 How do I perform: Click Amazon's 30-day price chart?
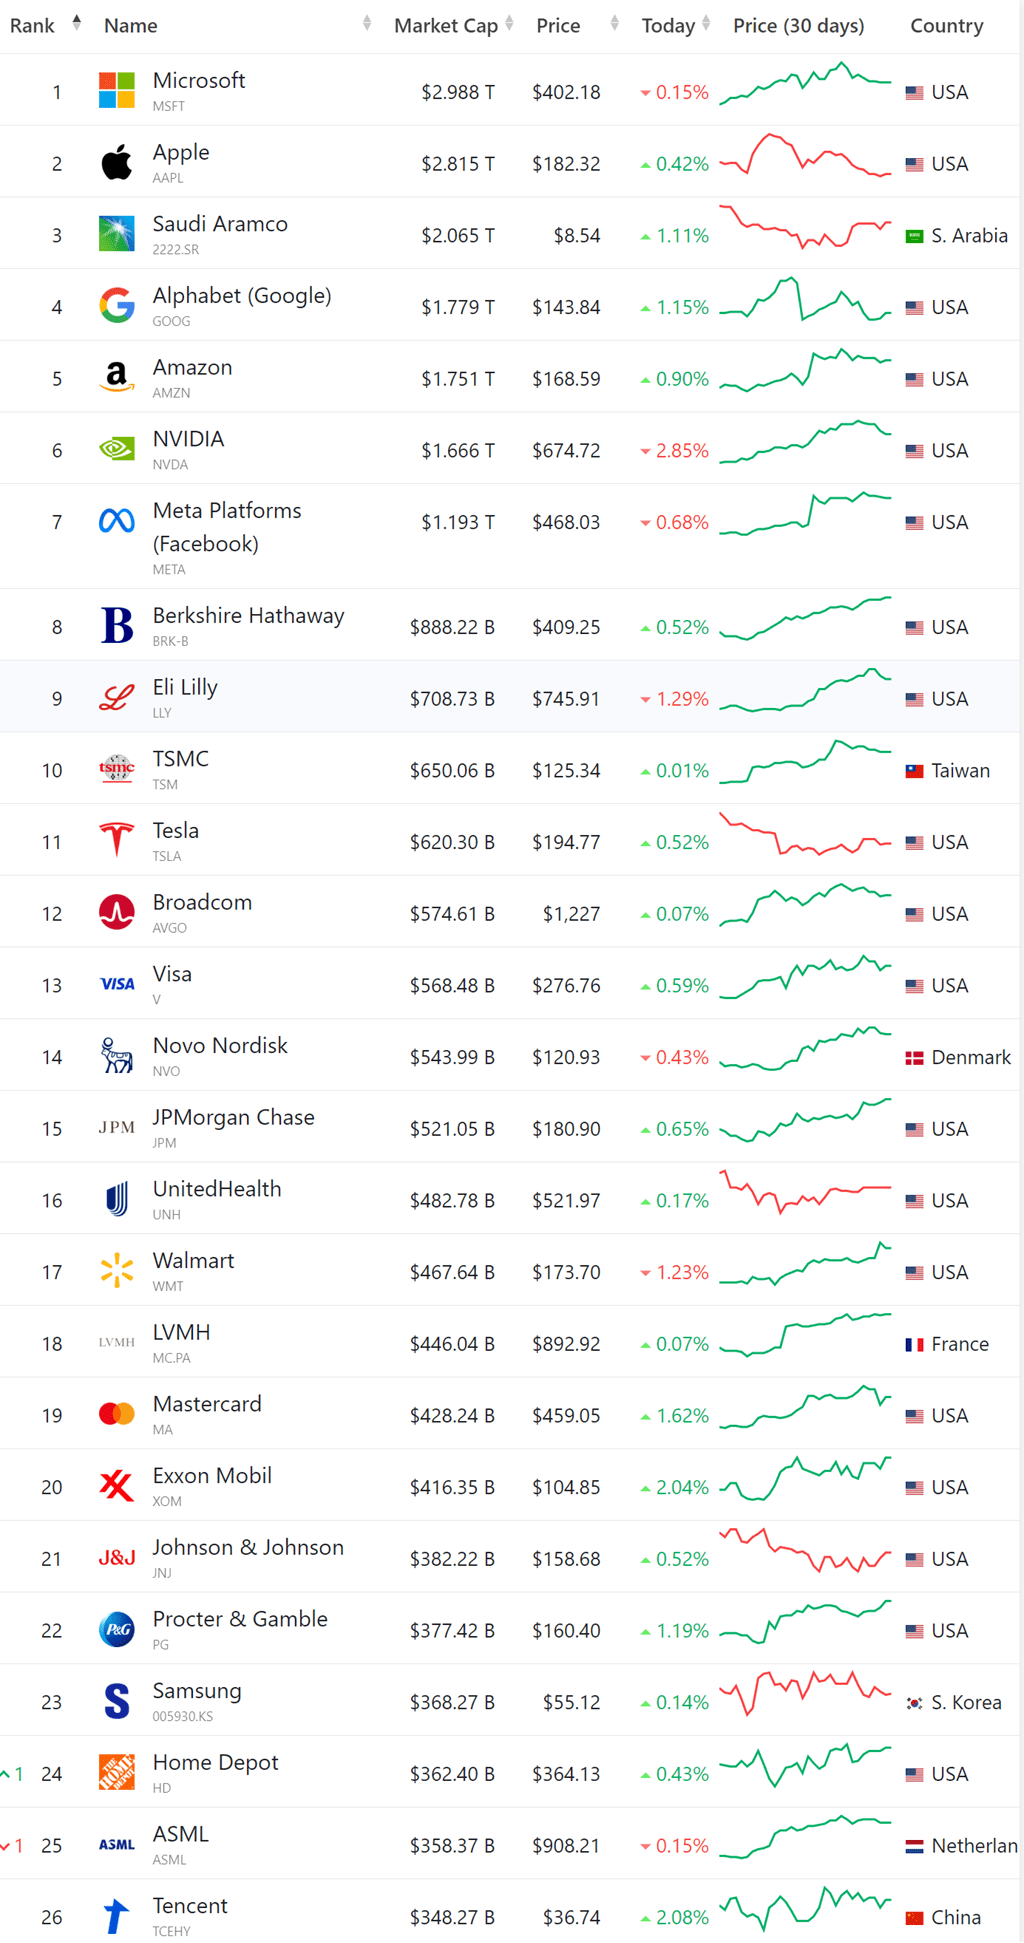pos(805,370)
